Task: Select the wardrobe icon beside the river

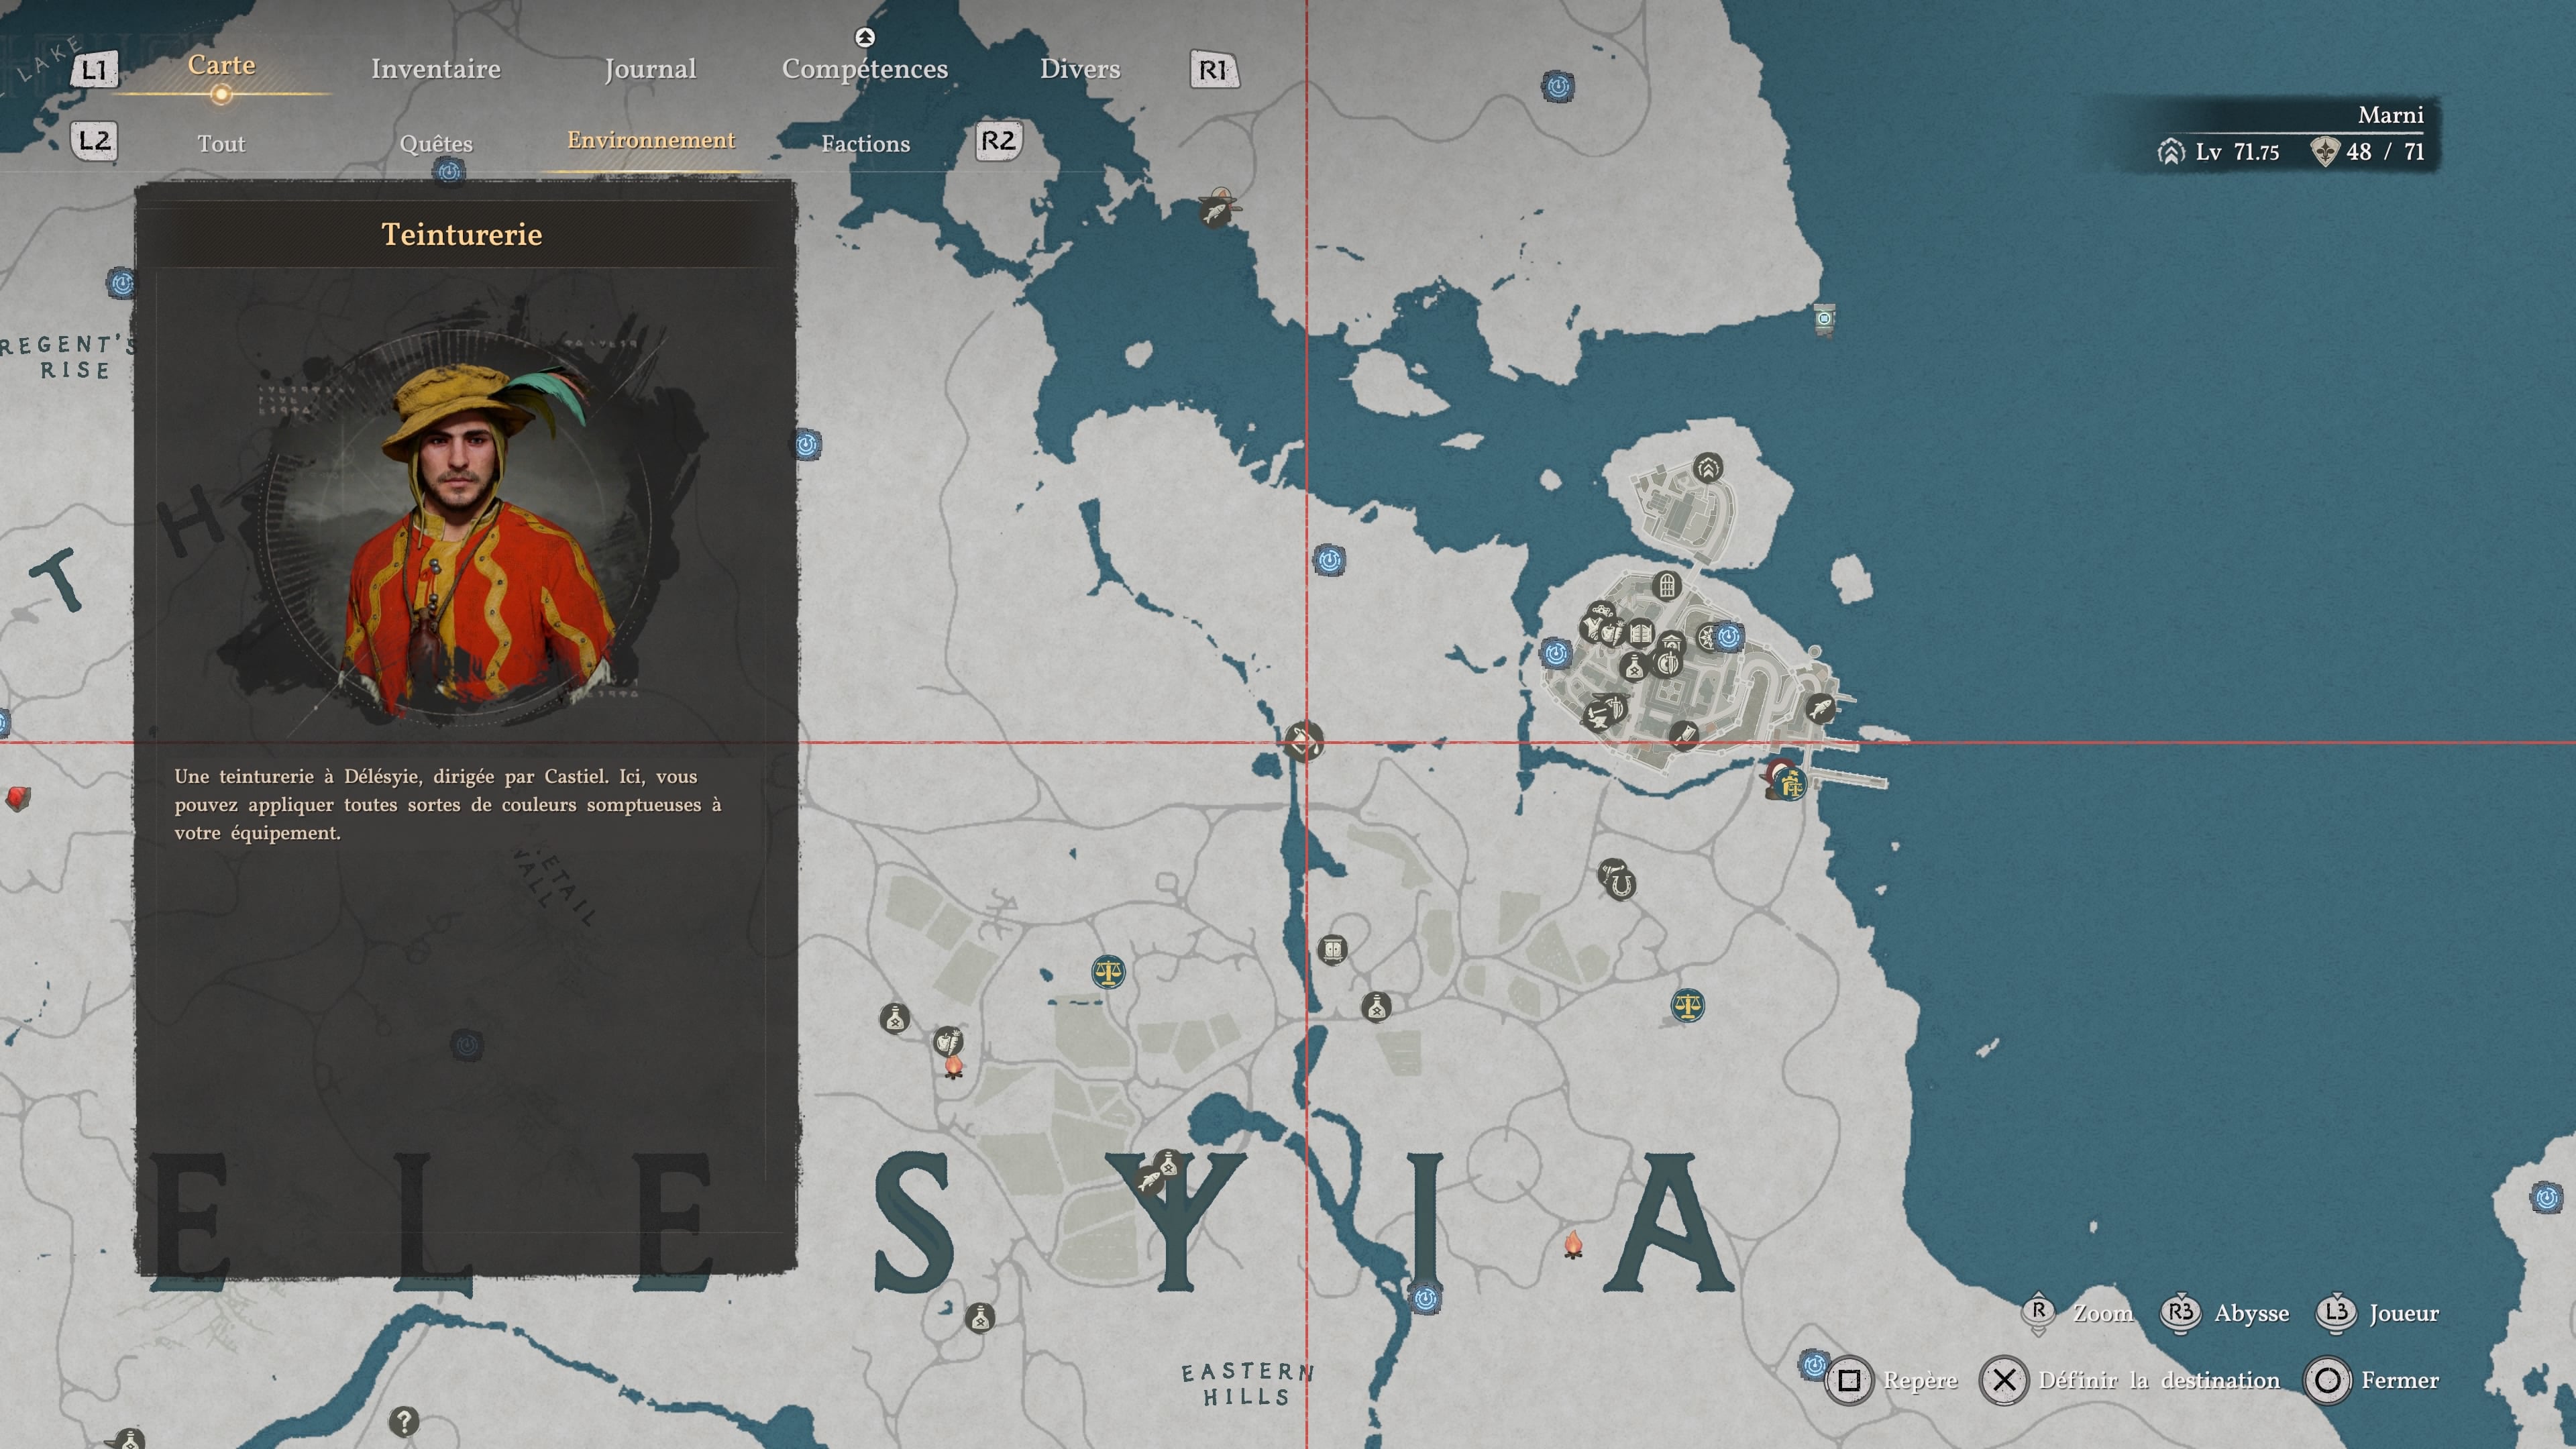Action: pos(1332,949)
